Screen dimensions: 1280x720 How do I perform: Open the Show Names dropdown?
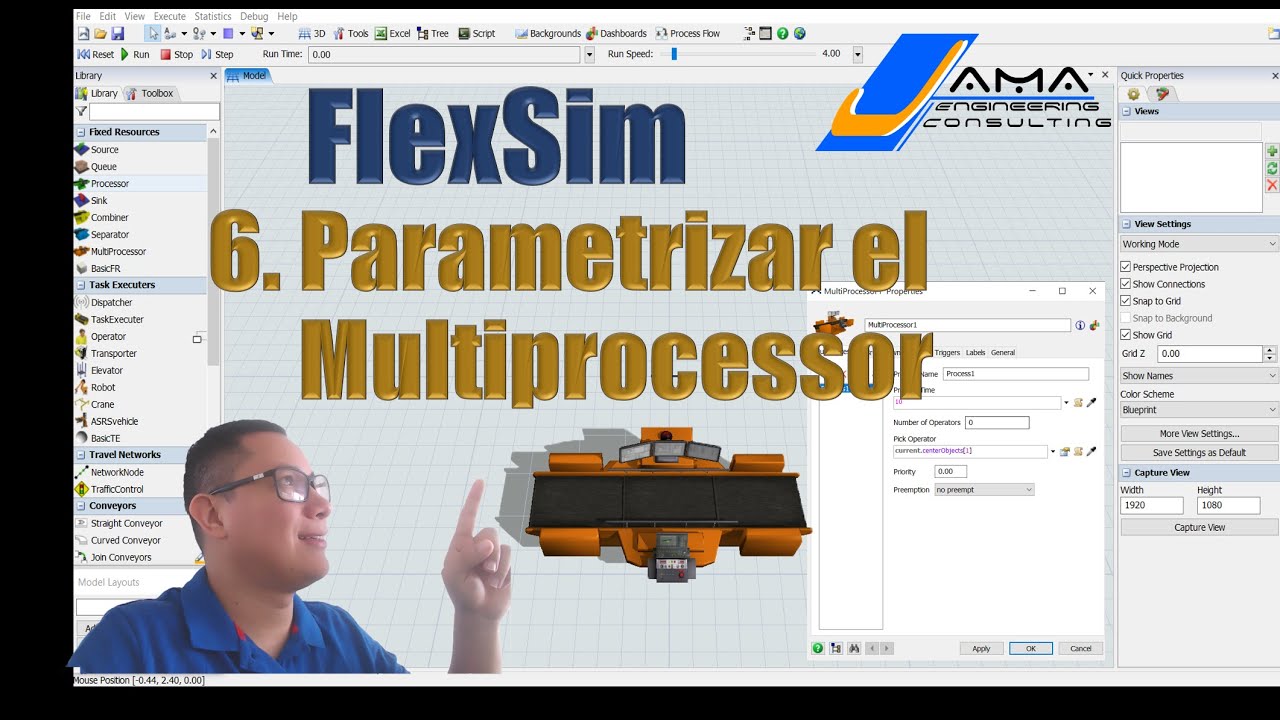tap(1199, 376)
